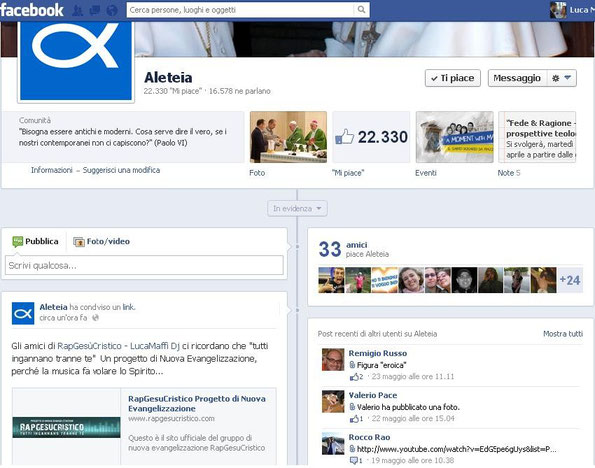Click the 'circa un'ora fa' timestamp
595x468 pixels.
pyautogui.click(x=63, y=318)
